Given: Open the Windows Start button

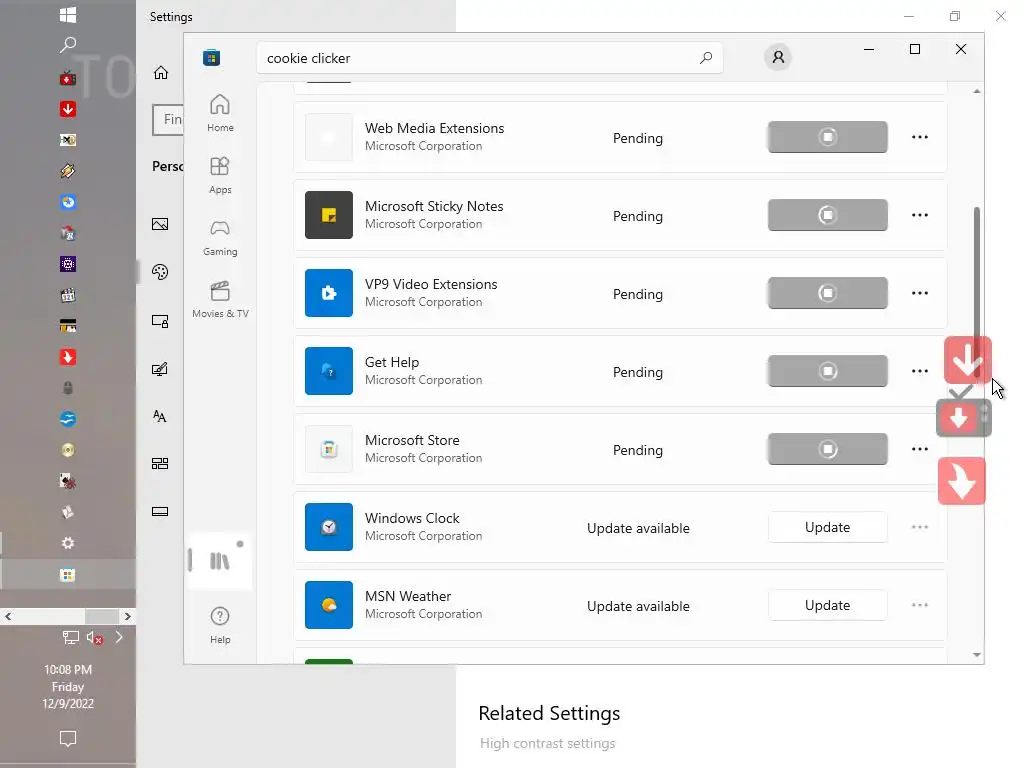Looking at the screenshot, I should [x=68, y=15].
